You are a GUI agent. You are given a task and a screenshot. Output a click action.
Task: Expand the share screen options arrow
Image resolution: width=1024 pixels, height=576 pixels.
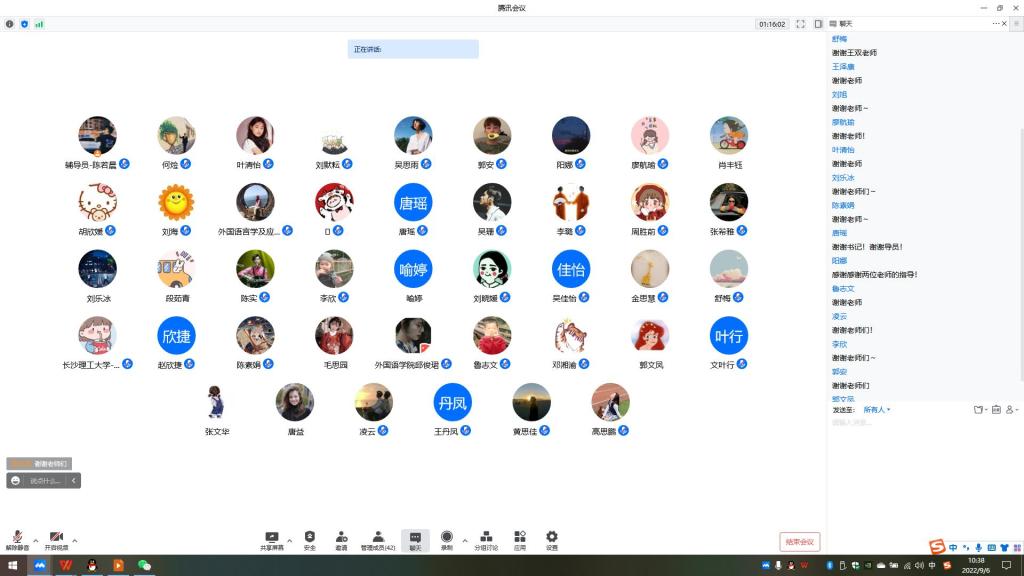tap(290, 540)
